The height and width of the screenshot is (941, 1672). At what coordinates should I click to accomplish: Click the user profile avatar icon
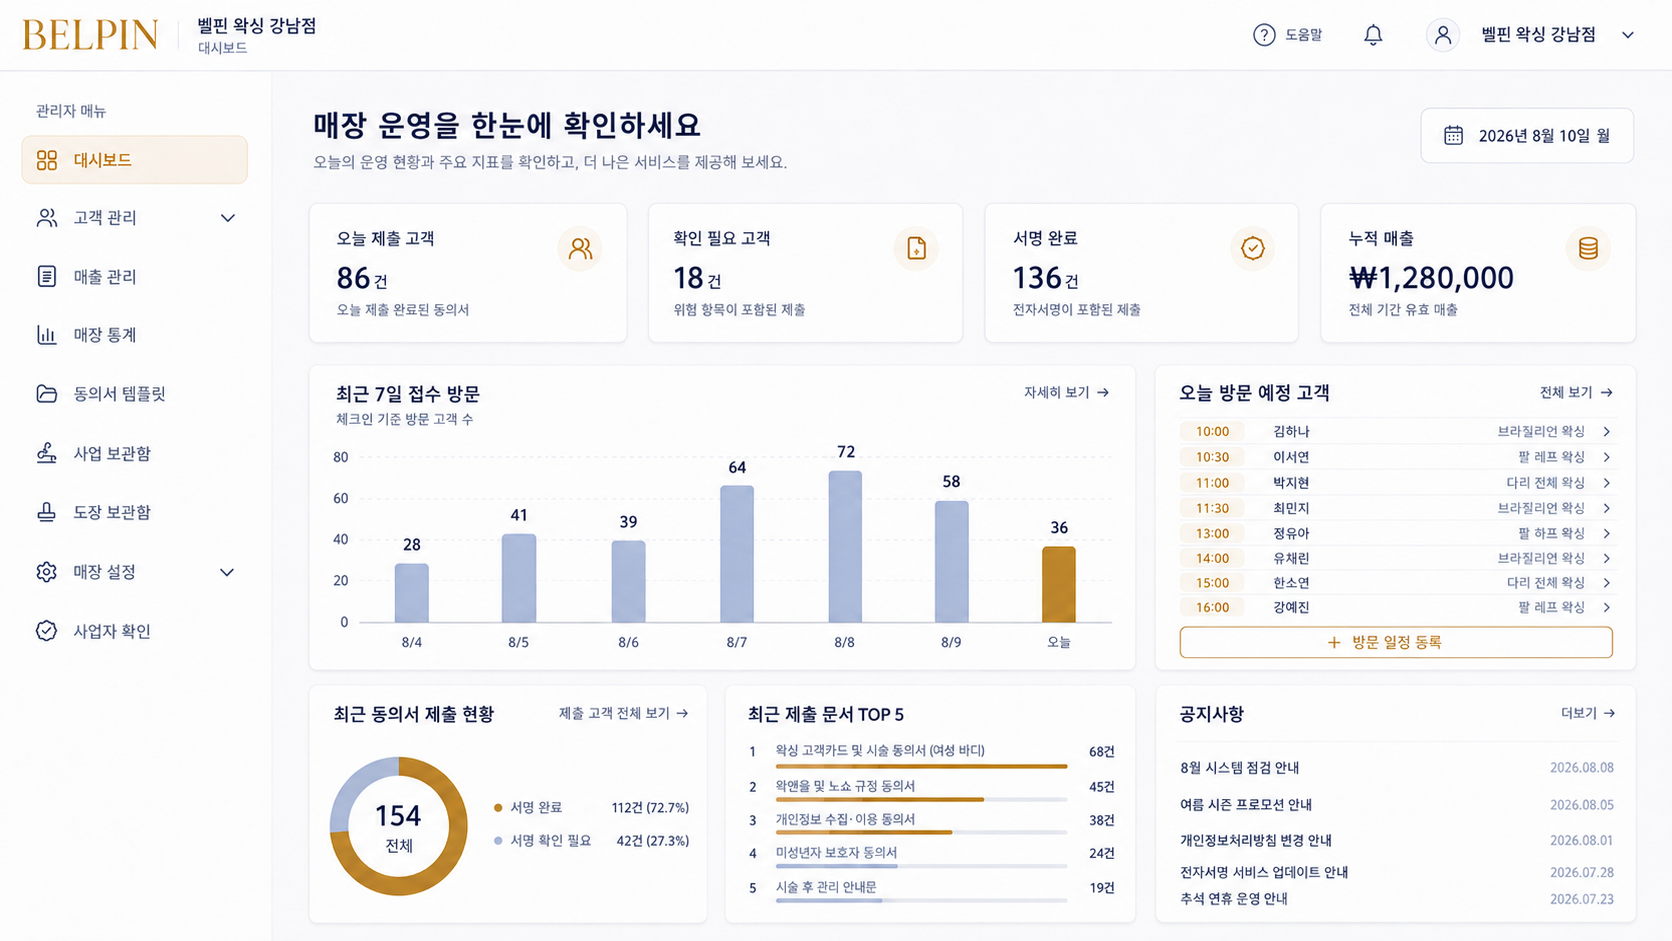[x=1442, y=35]
